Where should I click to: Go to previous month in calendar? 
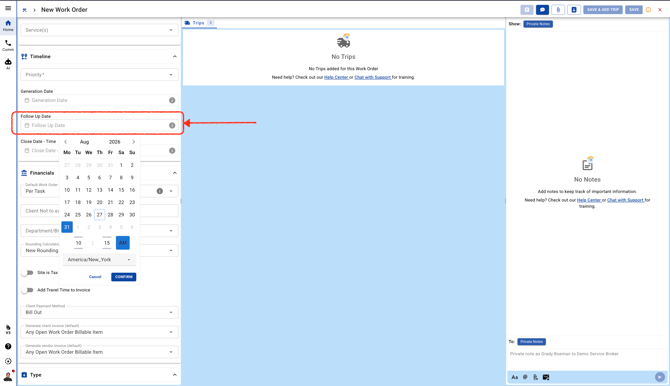[x=66, y=142]
